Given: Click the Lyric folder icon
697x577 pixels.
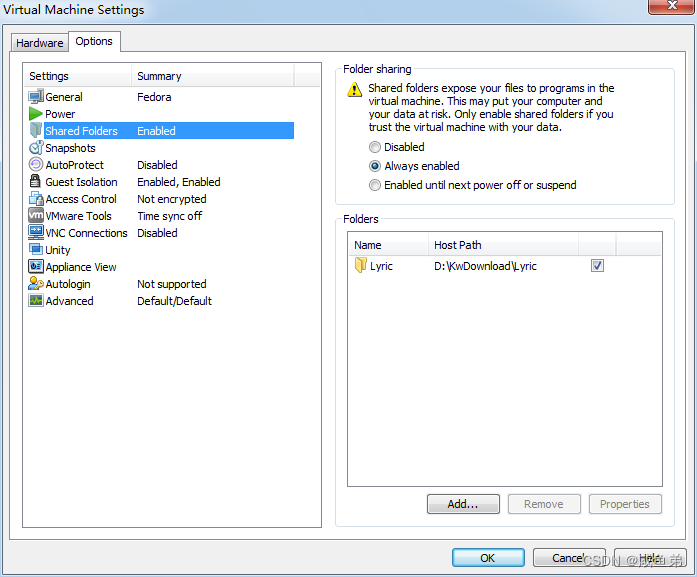Looking at the screenshot, I should pyautogui.click(x=361, y=265).
